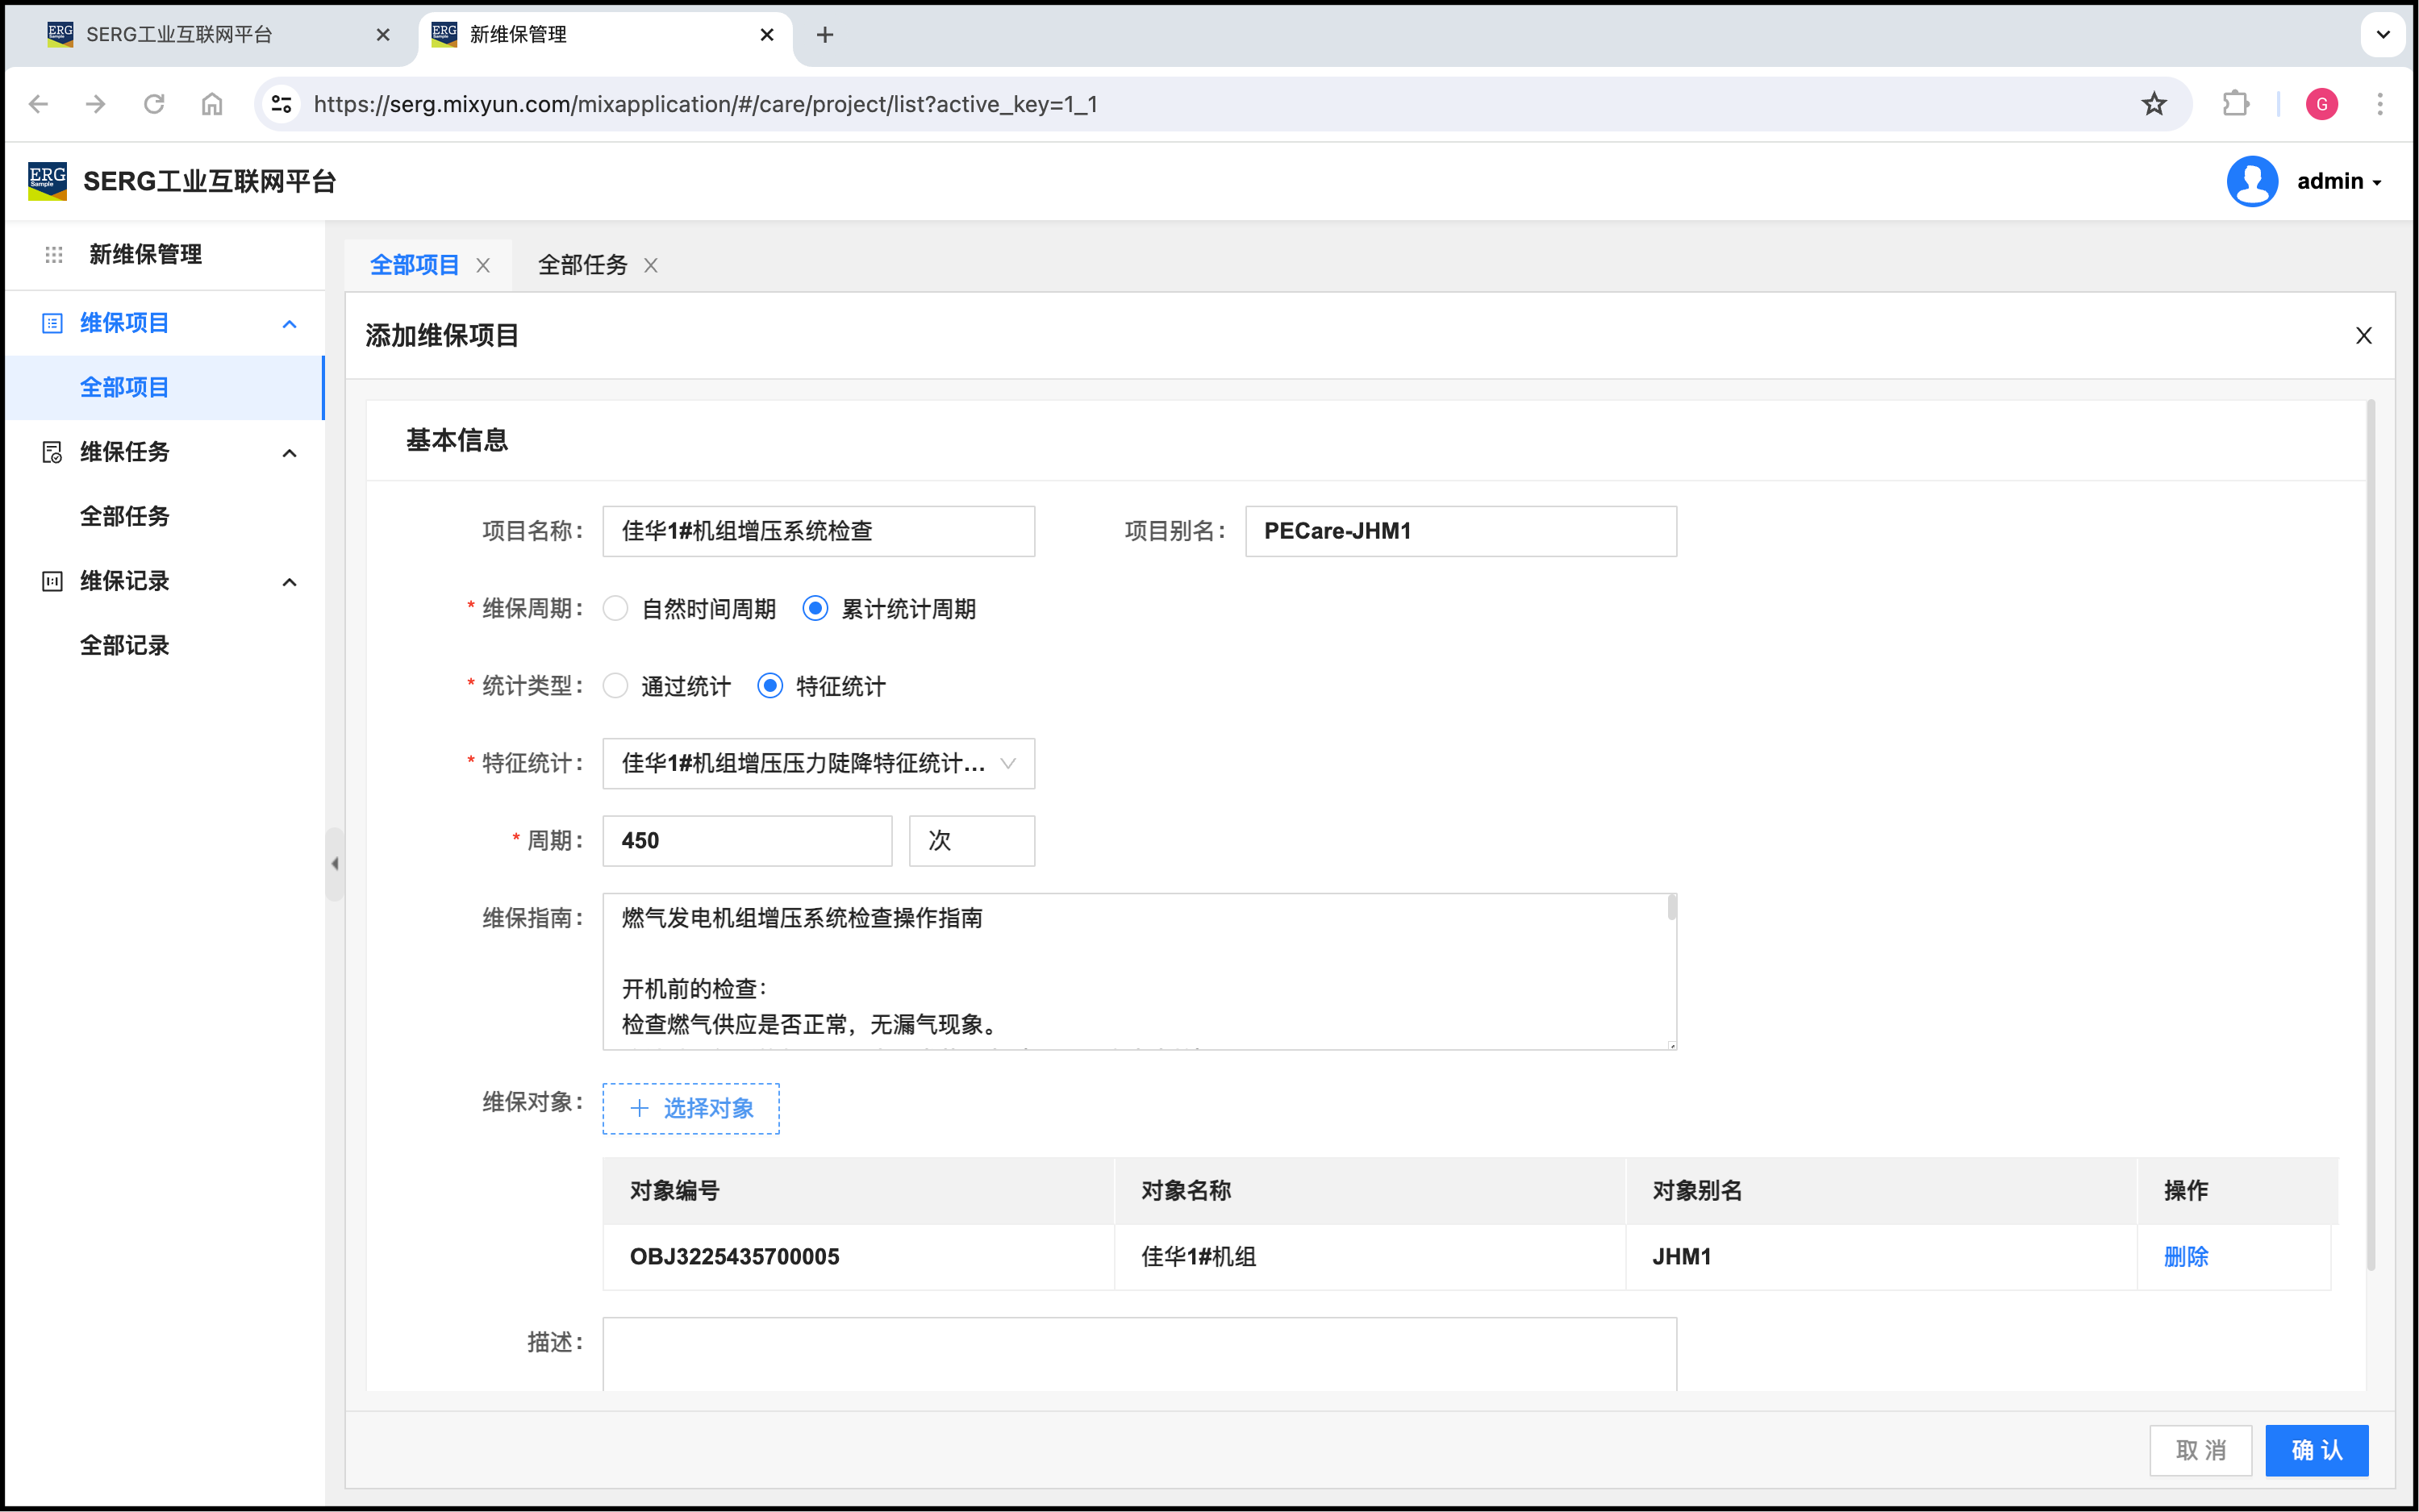Click 删除 link for 佳华1#机组 row
The width and height of the screenshot is (2419, 1512).
pyautogui.click(x=2185, y=1257)
